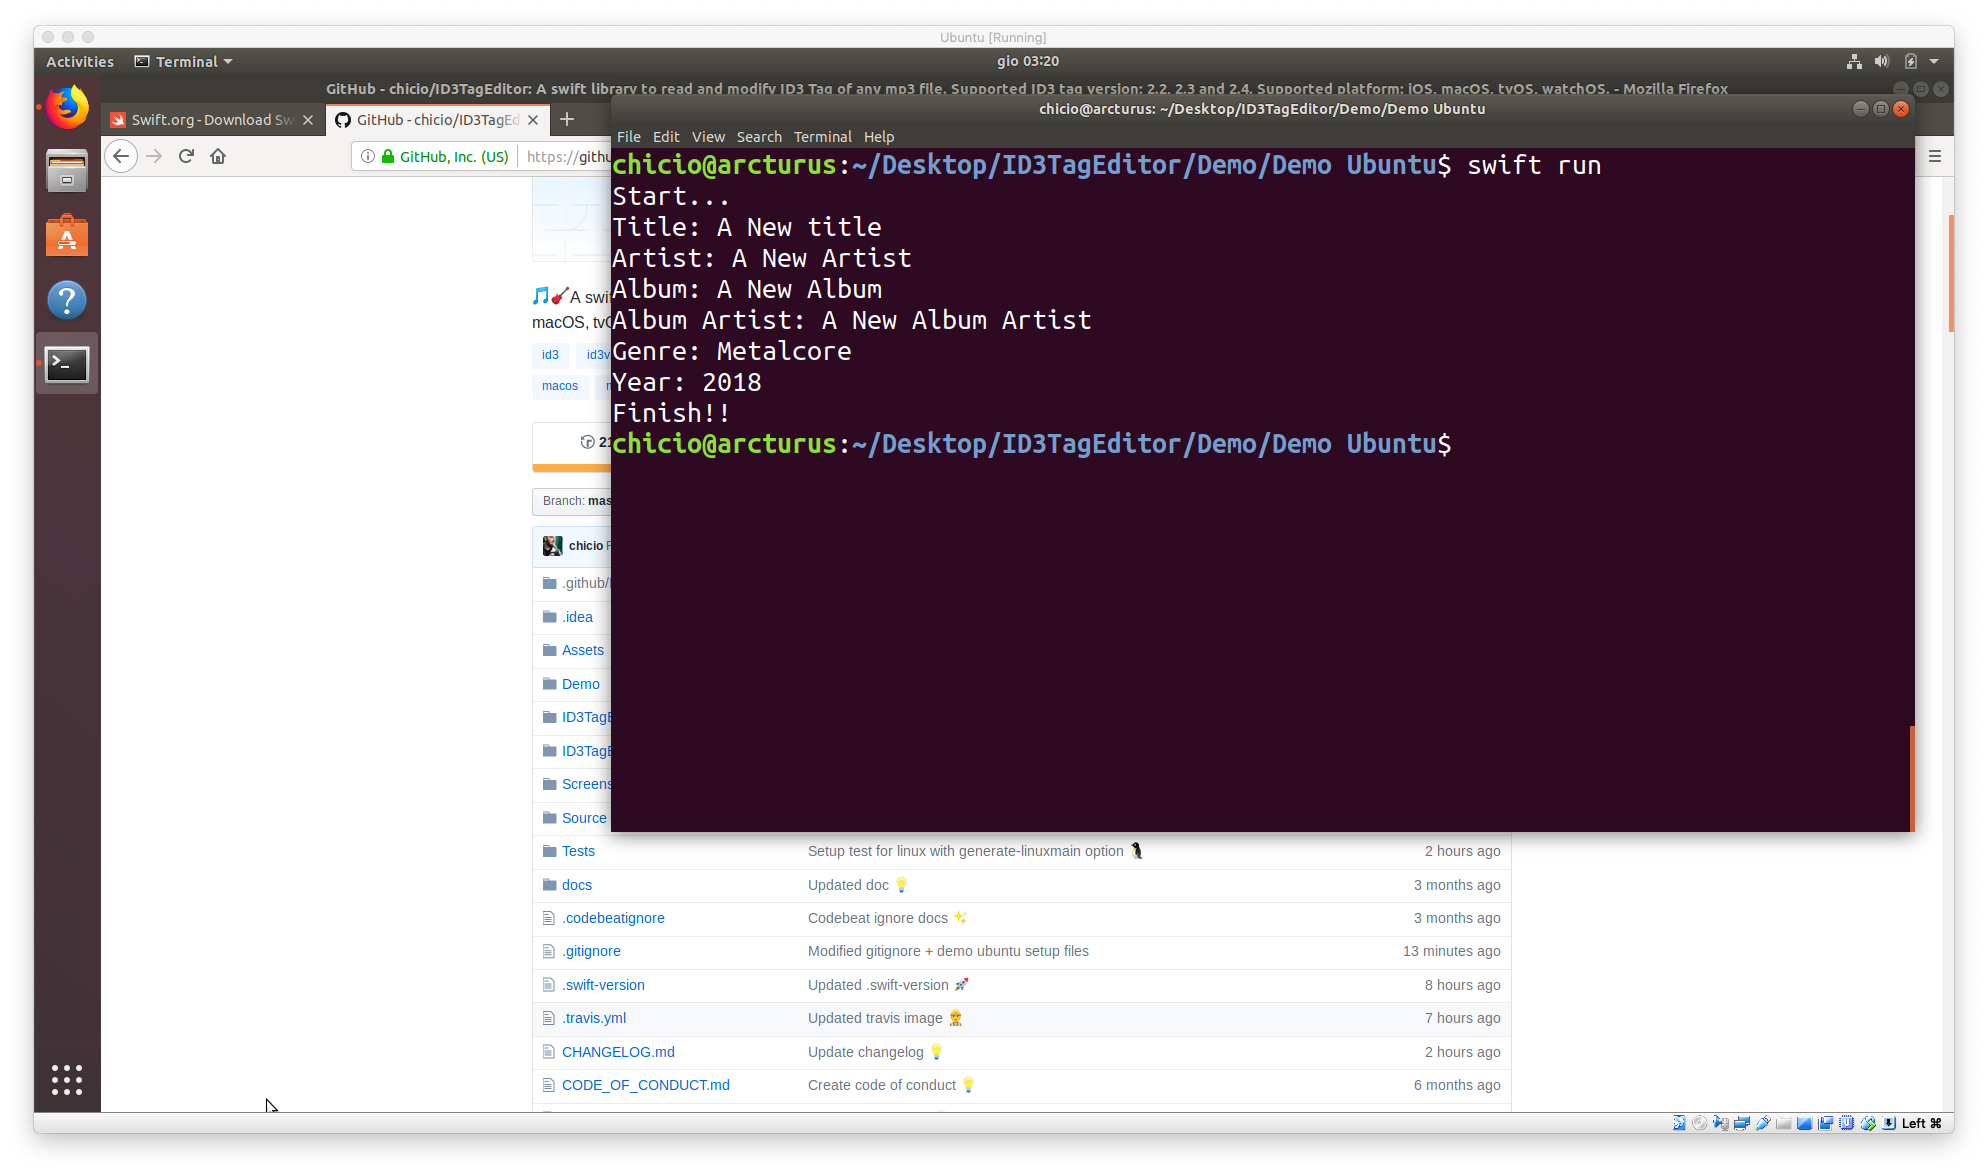This screenshot has width=1988, height=1175.
Task: Click Firefox back navigation arrow
Action: coord(121,156)
